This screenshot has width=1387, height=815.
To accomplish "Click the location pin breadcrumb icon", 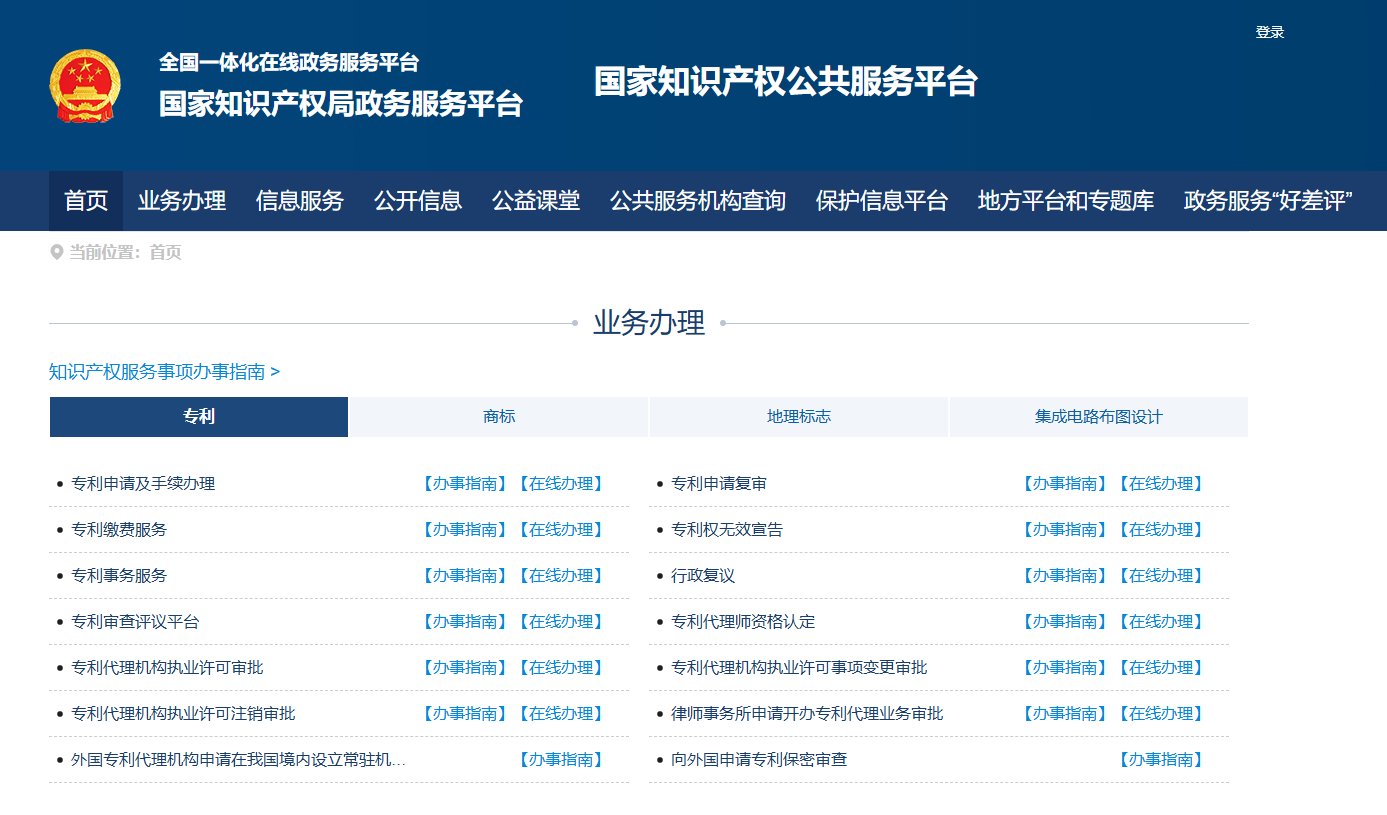I will pyautogui.click(x=55, y=252).
